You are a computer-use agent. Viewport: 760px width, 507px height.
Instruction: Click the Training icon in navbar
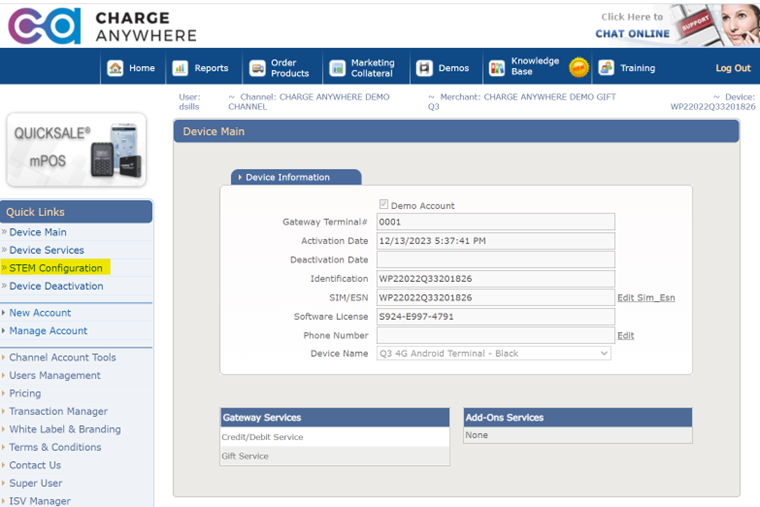click(606, 68)
